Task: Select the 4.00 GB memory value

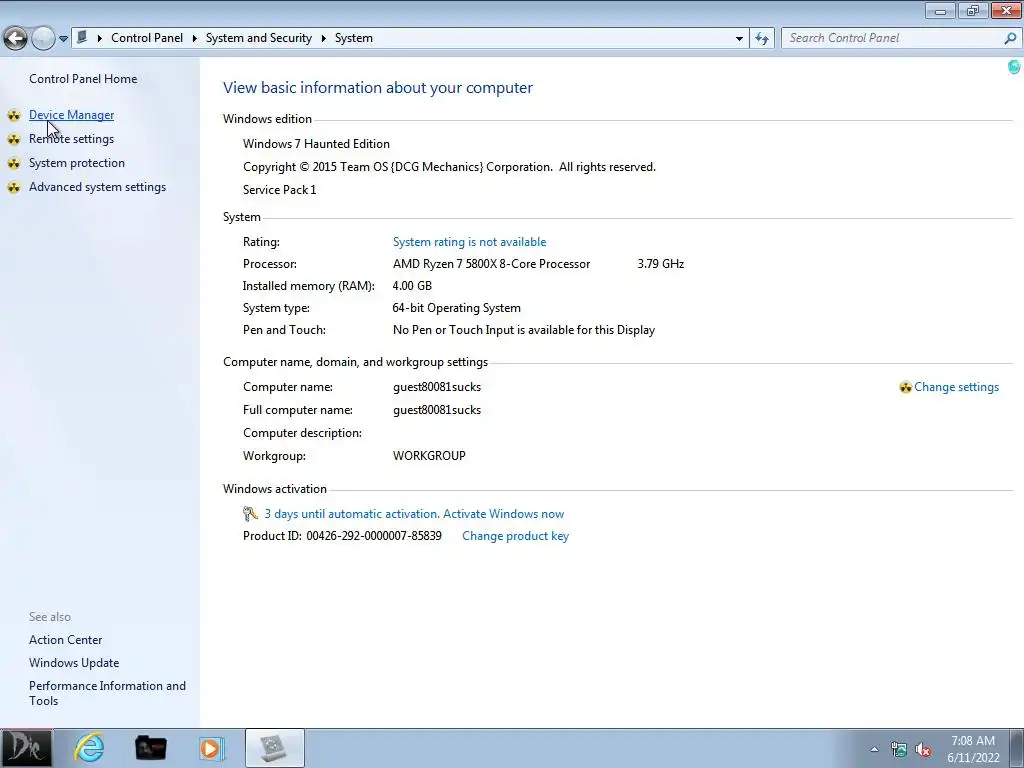Action: tap(412, 286)
